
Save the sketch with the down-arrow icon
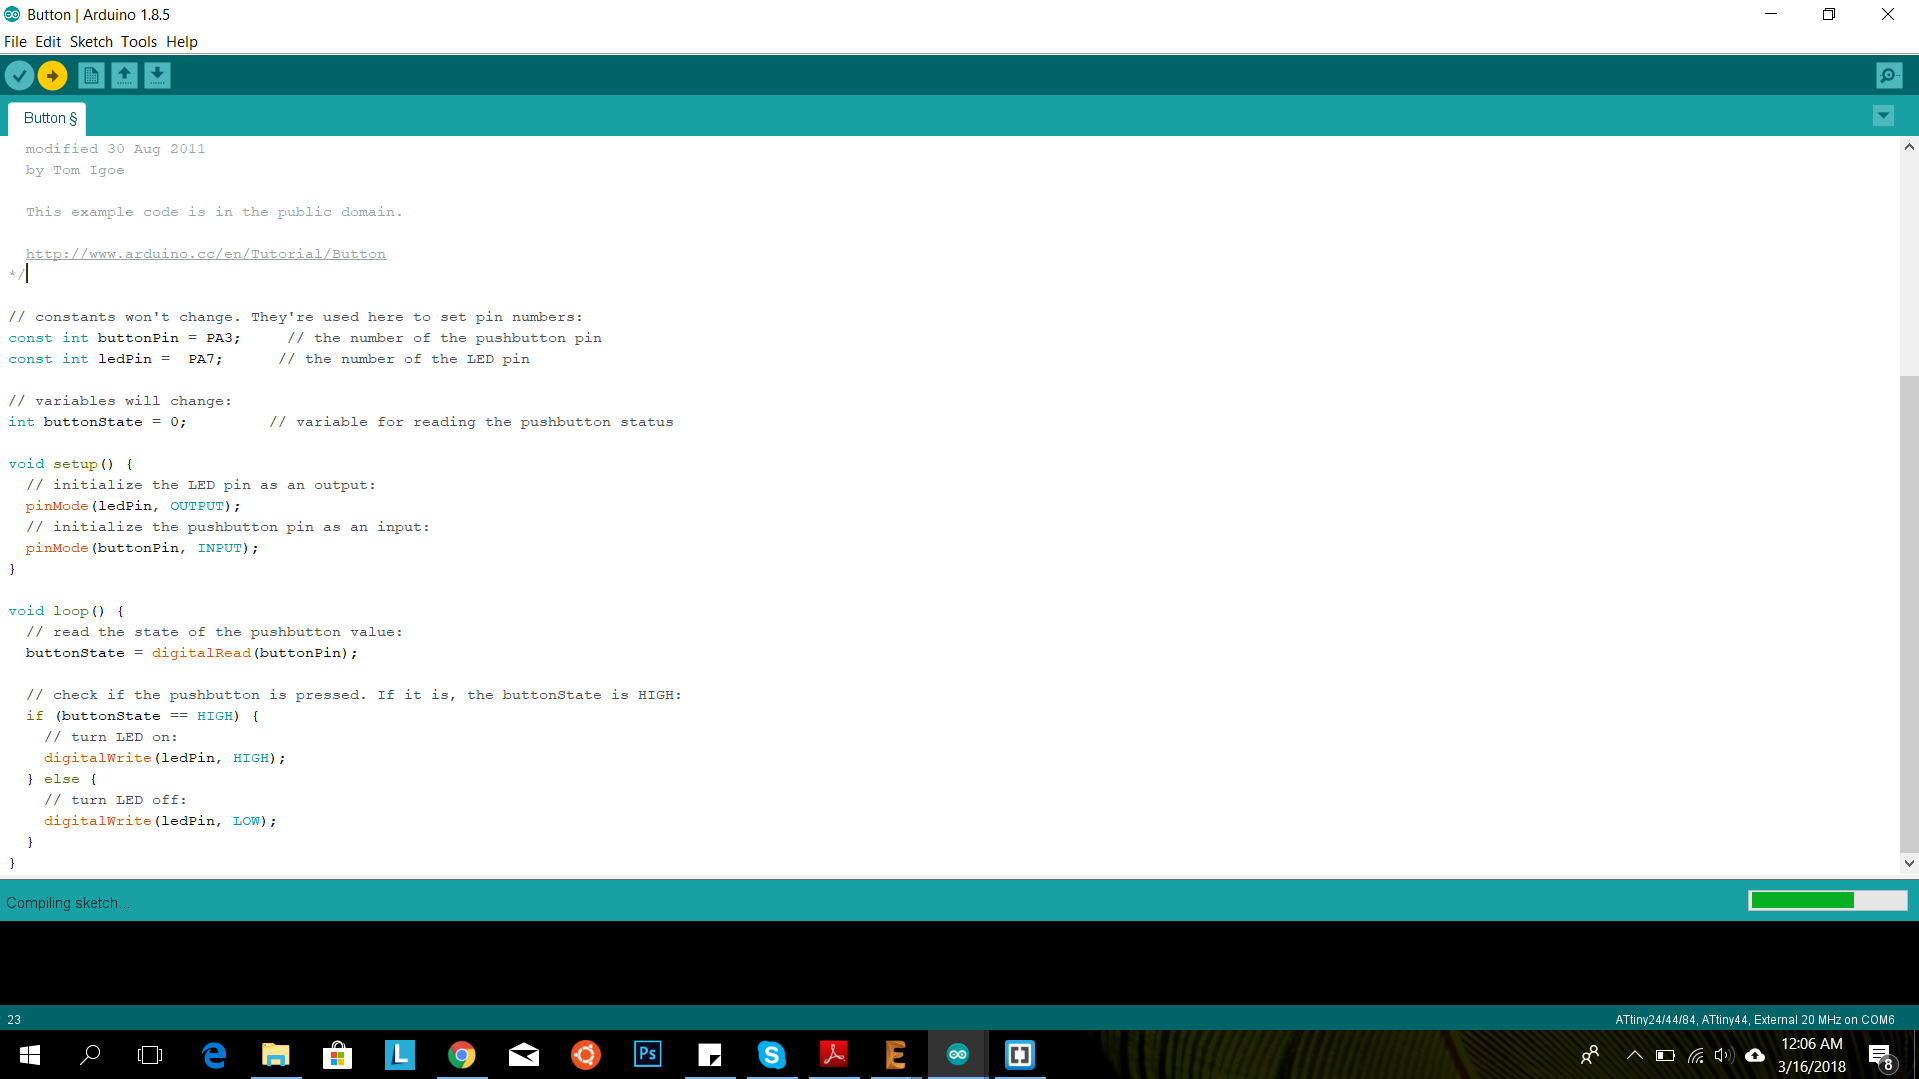pyautogui.click(x=157, y=75)
